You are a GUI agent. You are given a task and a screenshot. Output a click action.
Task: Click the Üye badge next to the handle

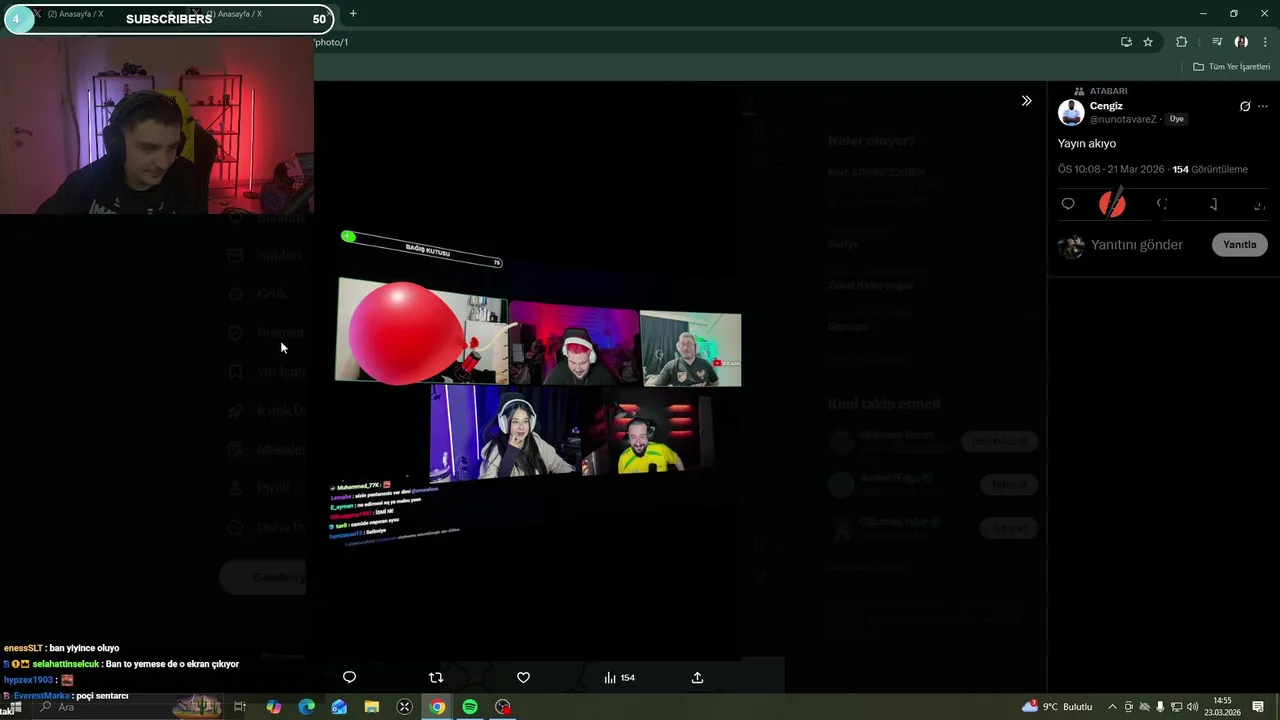click(x=1176, y=119)
